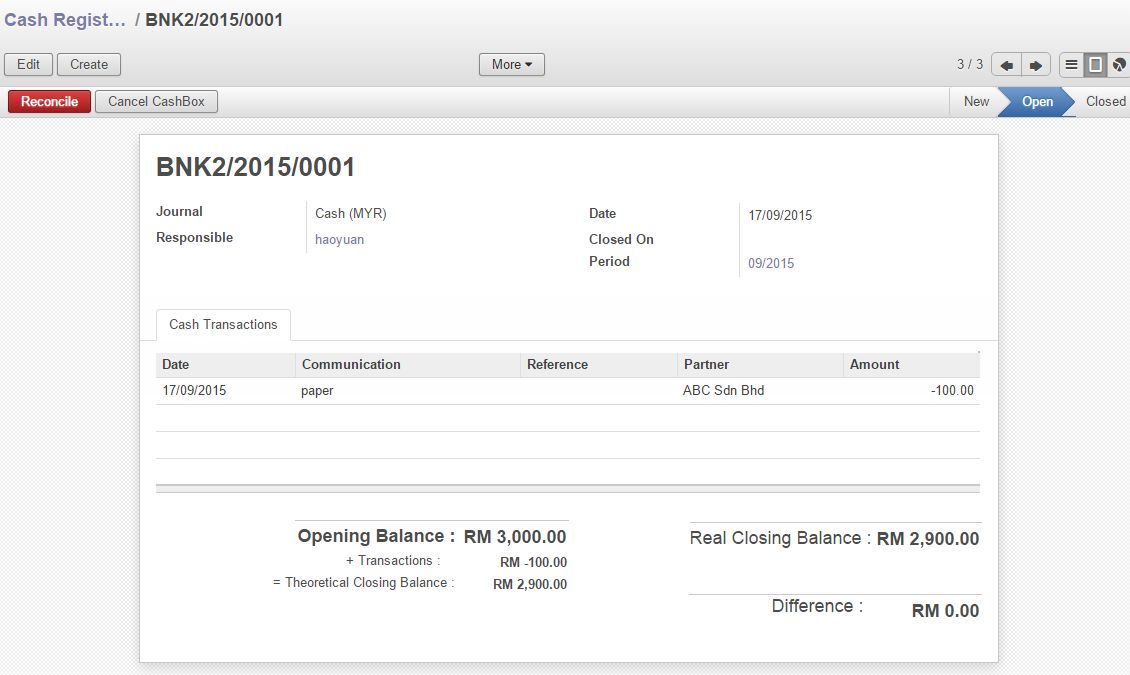Switch to the Cash Transactions tab
This screenshot has height=675, width=1130.
tap(222, 324)
